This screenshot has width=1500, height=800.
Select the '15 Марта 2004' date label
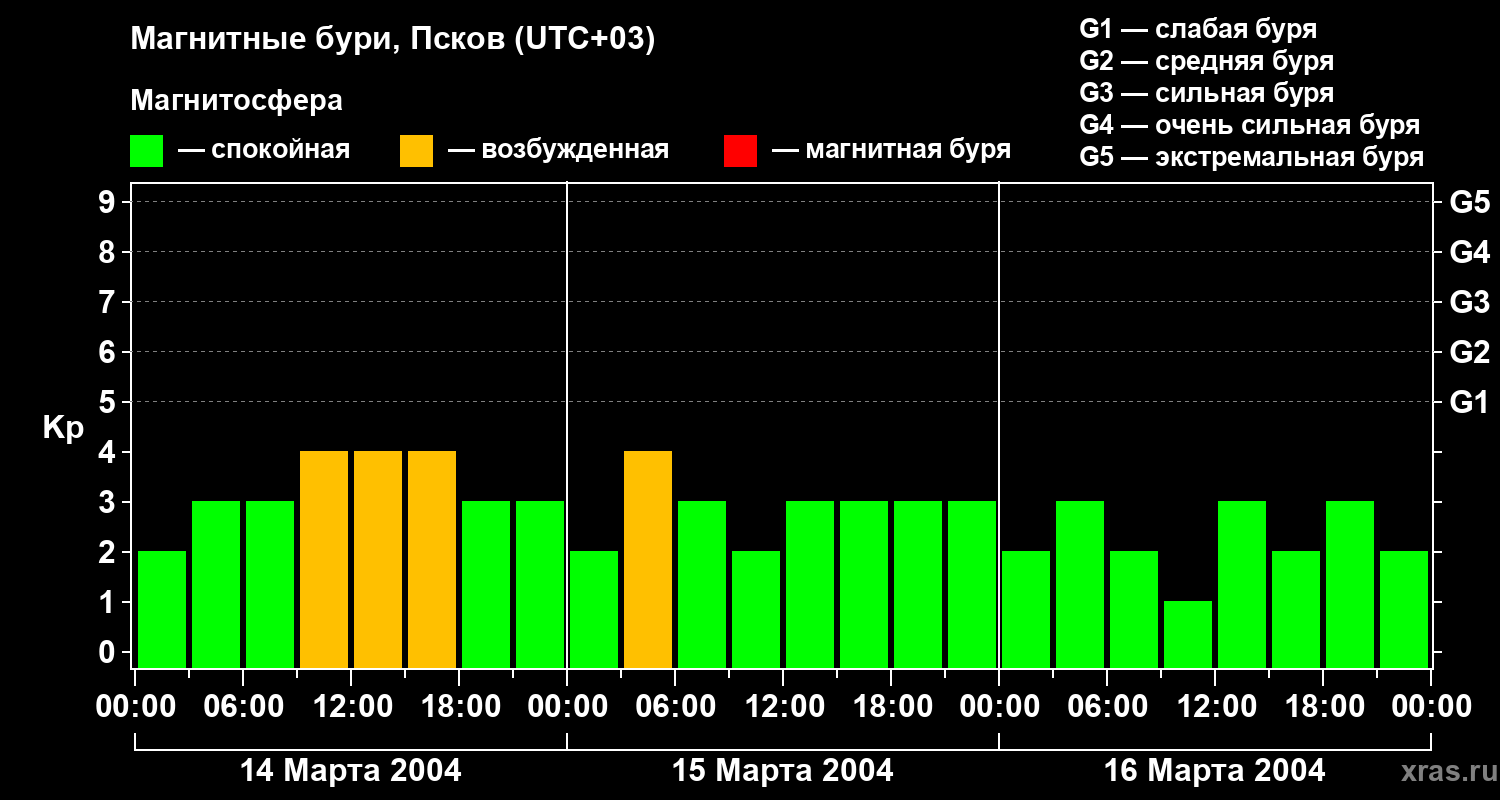coord(783,771)
